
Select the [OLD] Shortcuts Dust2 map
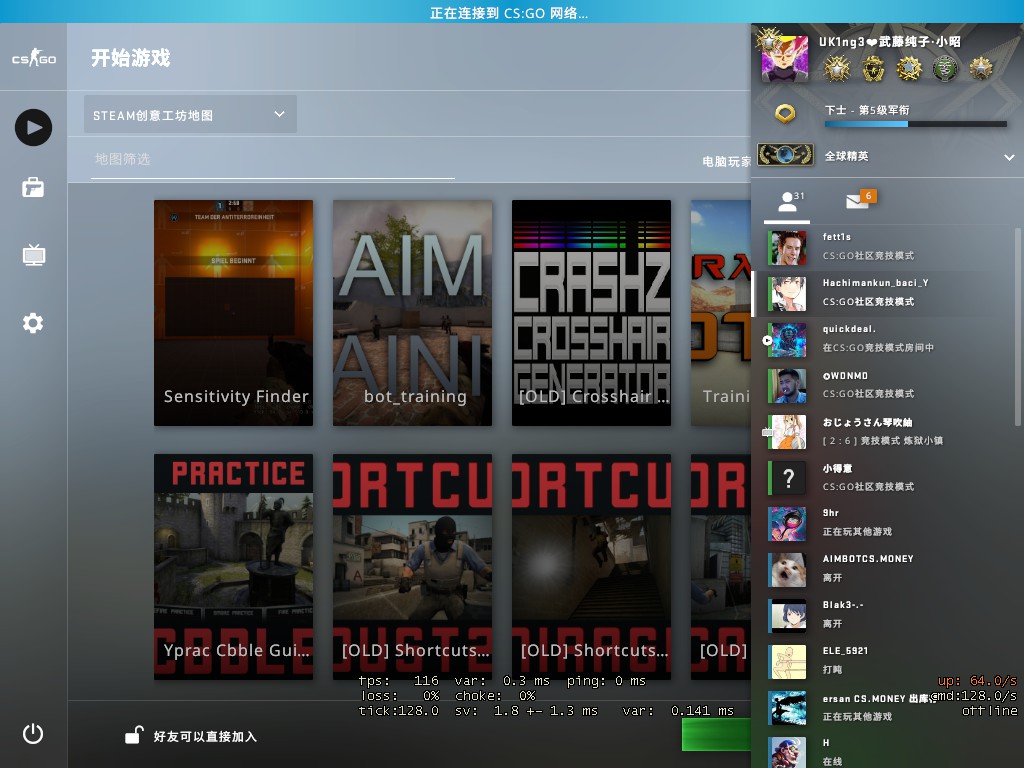point(412,567)
